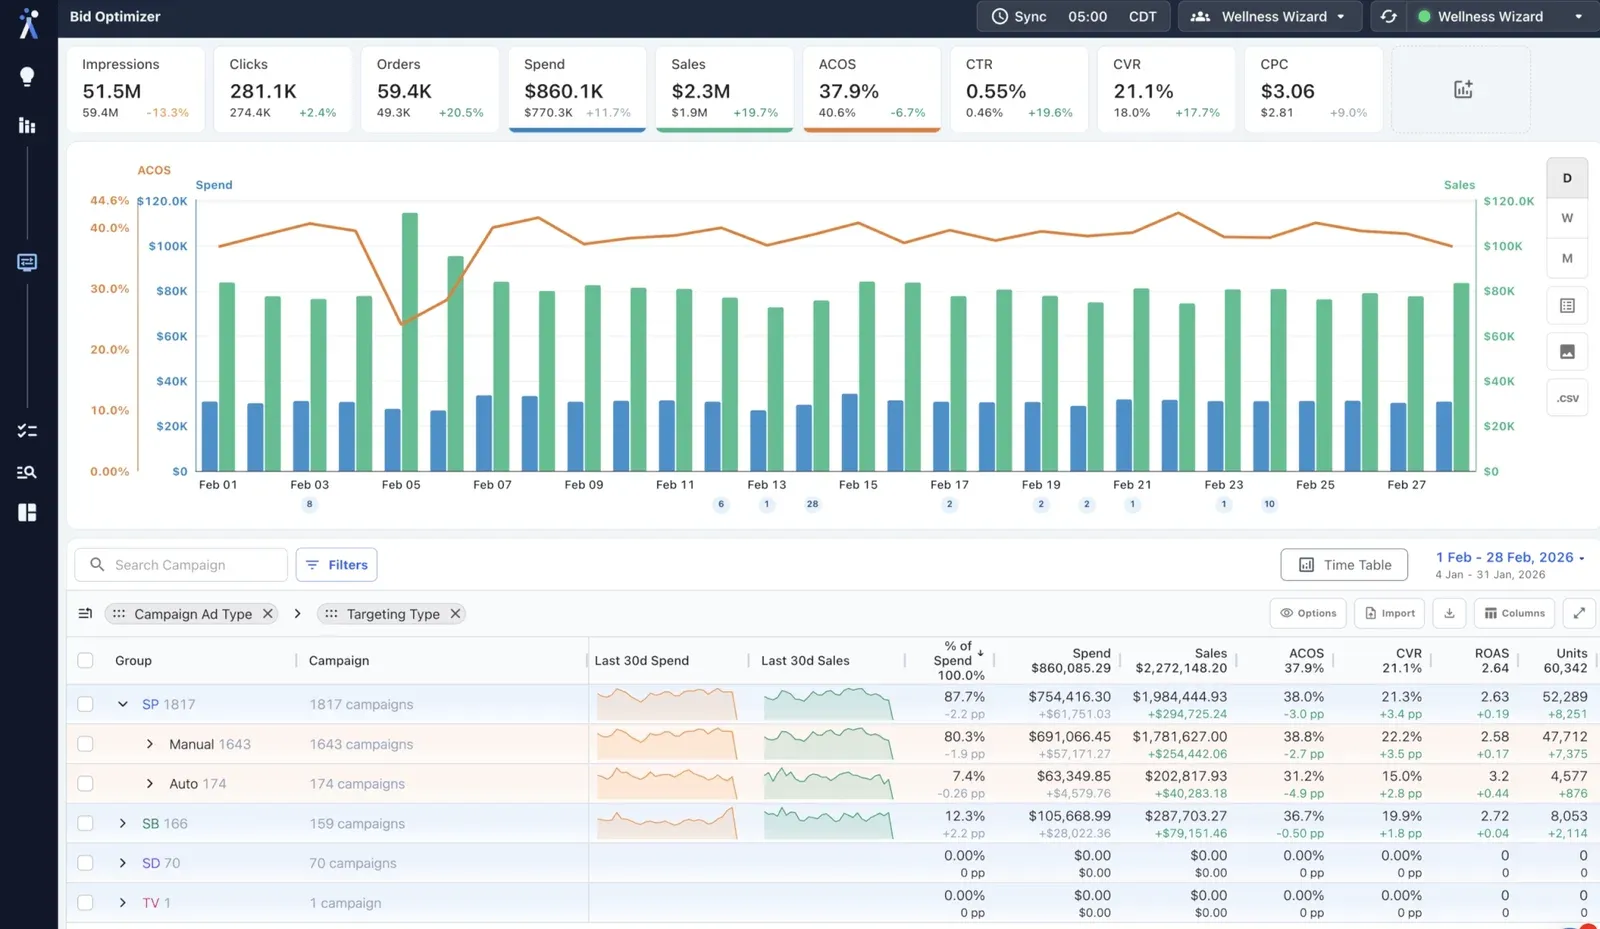Image resolution: width=1600 pixels, height=929 pixels.
Task: Click the annotation marker 10 near Feb 24
Action: 1269,504
